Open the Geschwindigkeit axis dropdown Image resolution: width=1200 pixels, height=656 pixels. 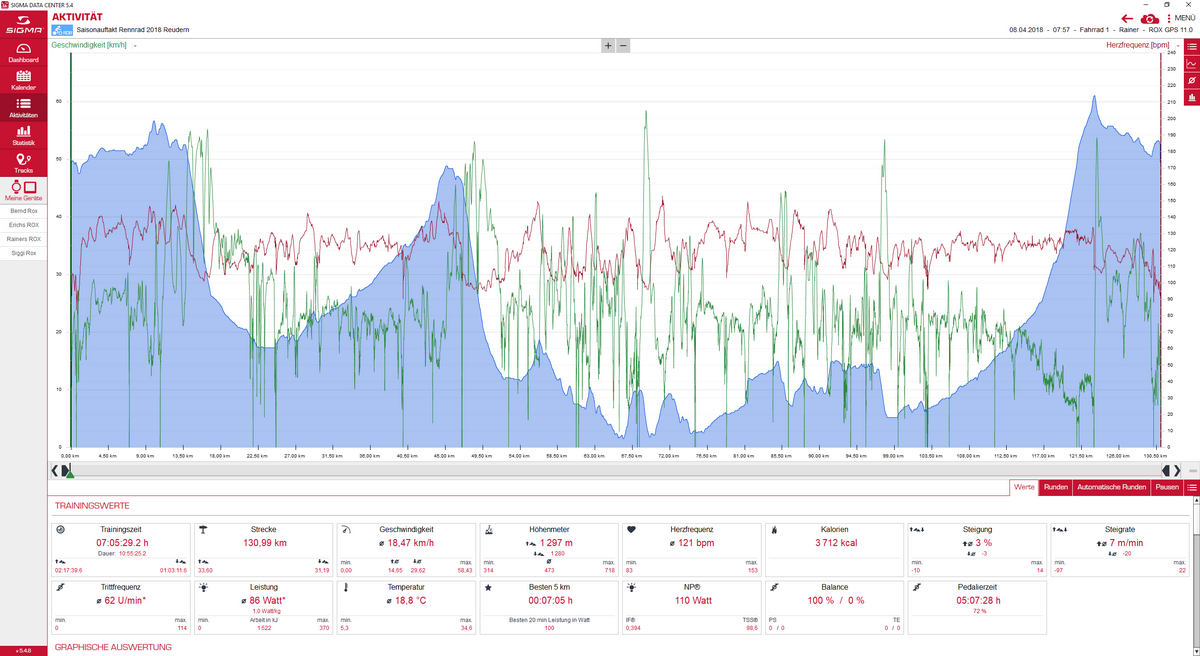point(134,46)
